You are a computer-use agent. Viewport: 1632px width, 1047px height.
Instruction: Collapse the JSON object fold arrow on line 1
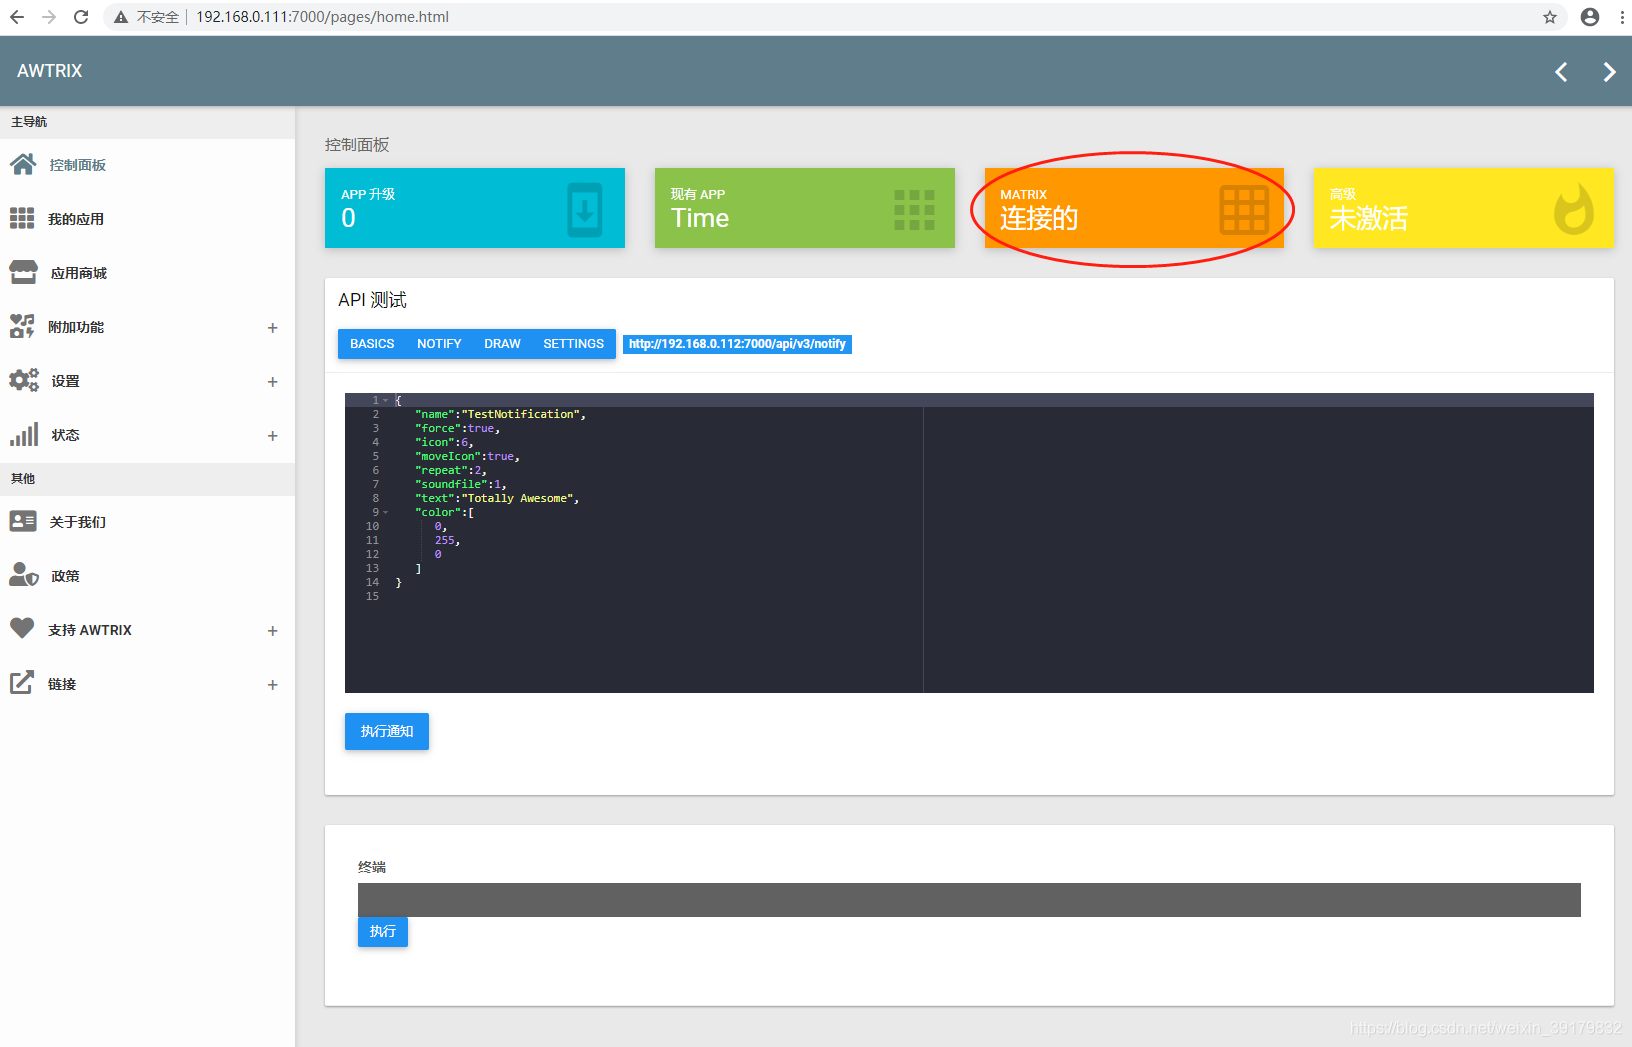[386, 400]
